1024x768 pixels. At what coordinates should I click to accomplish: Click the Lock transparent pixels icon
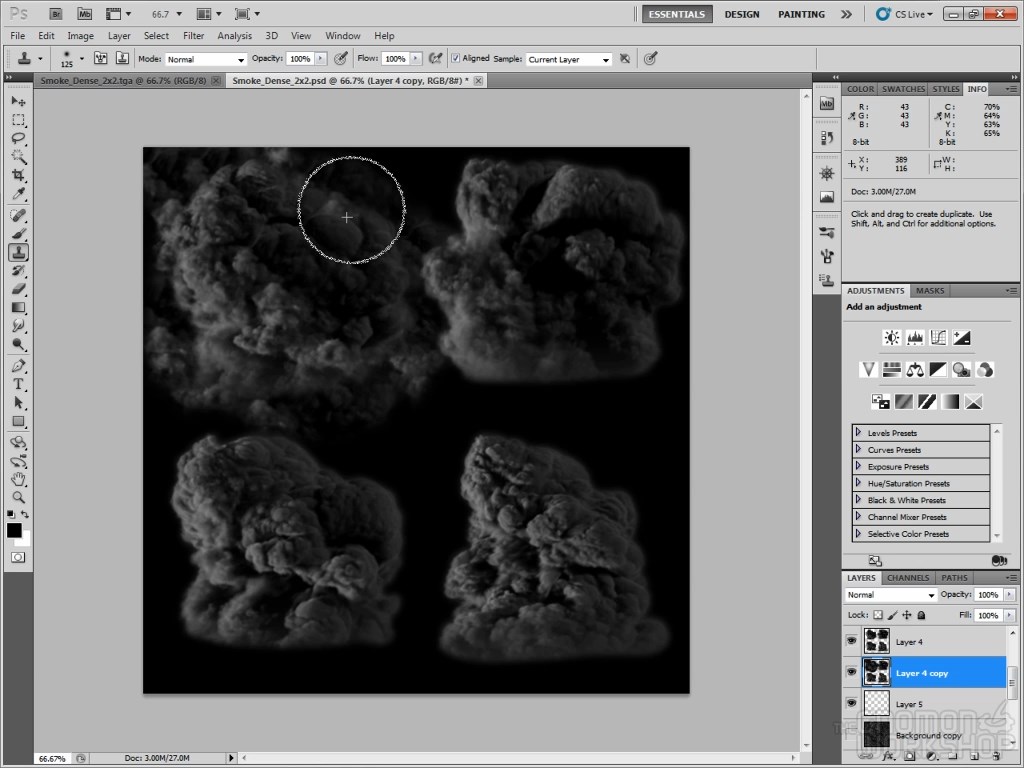tap(878, 616)
